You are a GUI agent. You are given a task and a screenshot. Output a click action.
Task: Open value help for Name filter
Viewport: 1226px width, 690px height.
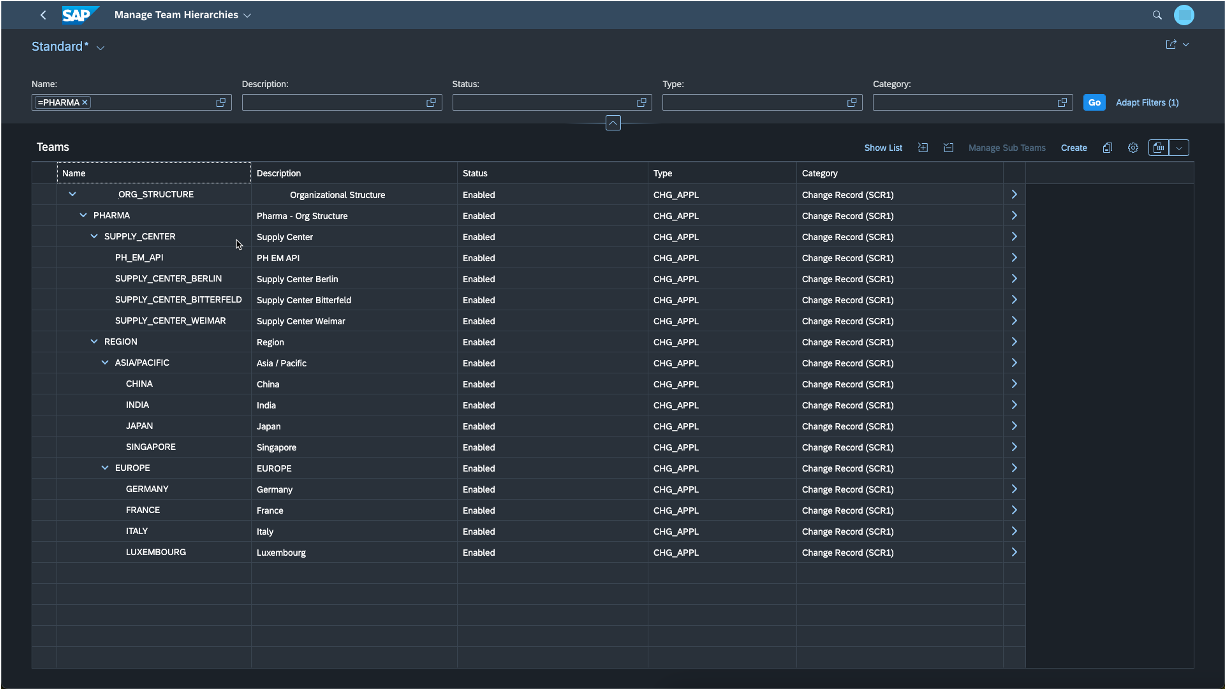coord(221,102)
